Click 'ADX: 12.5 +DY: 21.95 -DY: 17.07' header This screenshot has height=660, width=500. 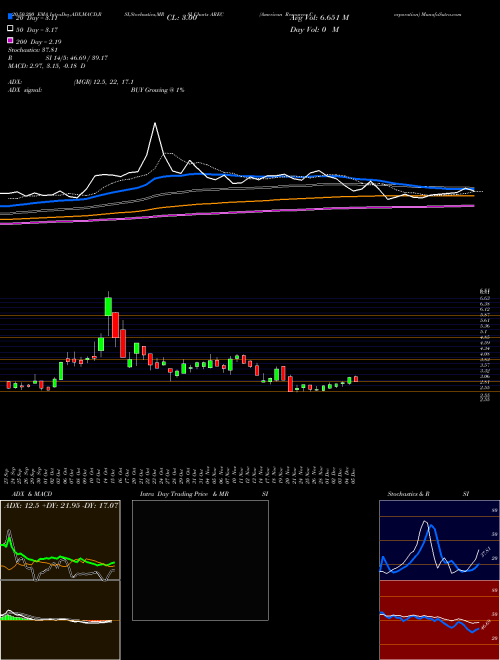[x=61, y=505]
